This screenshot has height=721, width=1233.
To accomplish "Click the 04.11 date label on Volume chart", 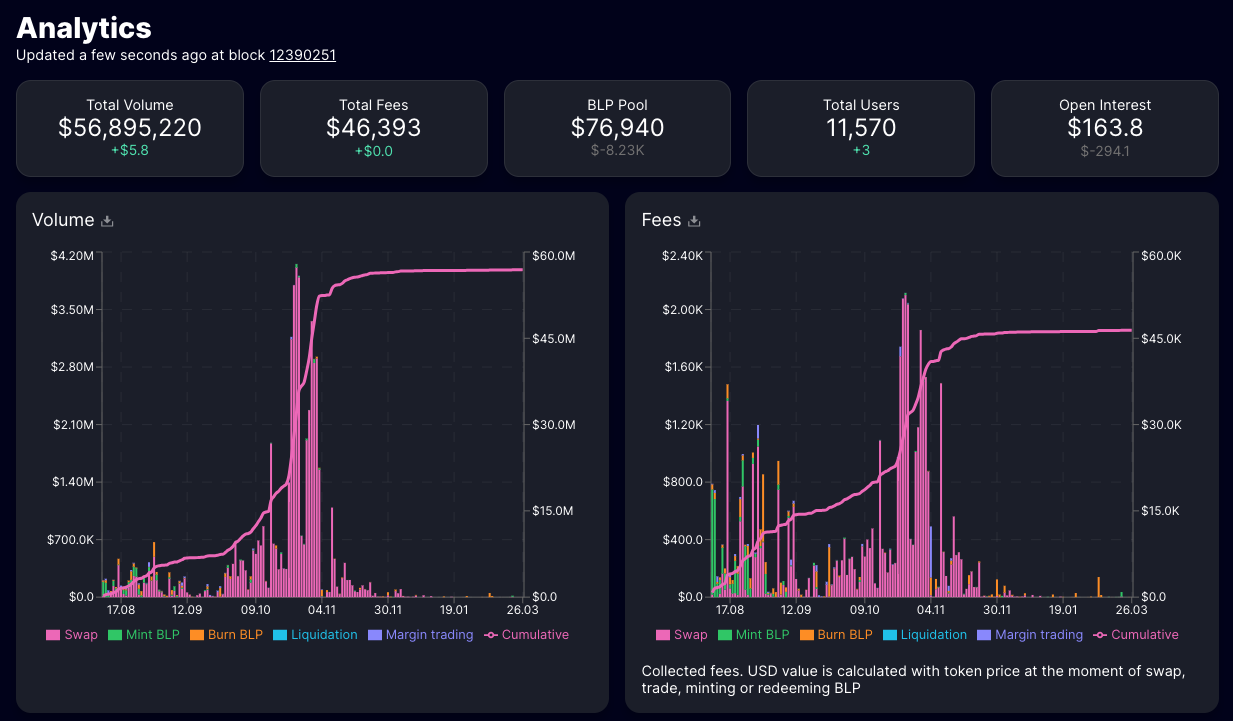I will pos(322,609).
